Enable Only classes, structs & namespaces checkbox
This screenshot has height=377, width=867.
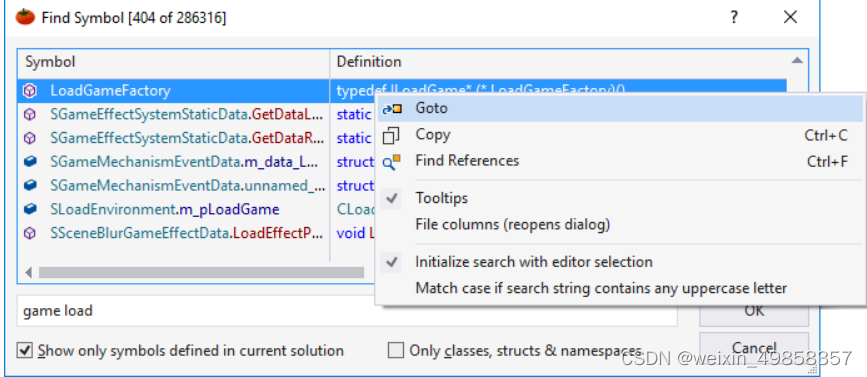(395, 350)
